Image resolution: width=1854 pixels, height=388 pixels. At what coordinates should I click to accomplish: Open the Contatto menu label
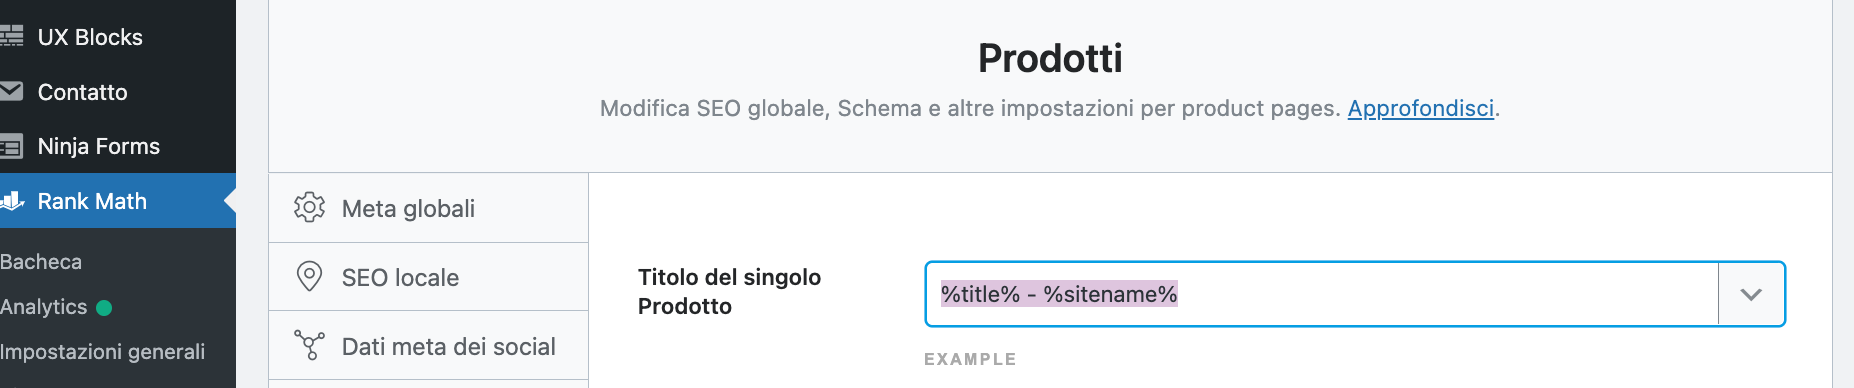(83, 92)
